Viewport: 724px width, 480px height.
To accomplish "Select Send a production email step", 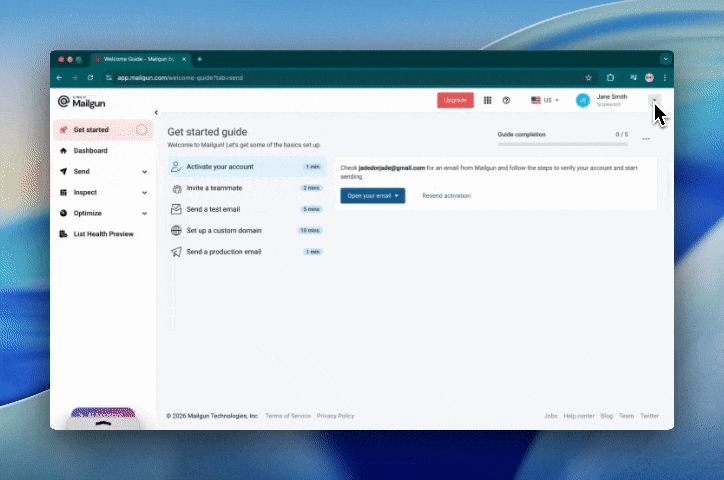I will pos(247,252).
